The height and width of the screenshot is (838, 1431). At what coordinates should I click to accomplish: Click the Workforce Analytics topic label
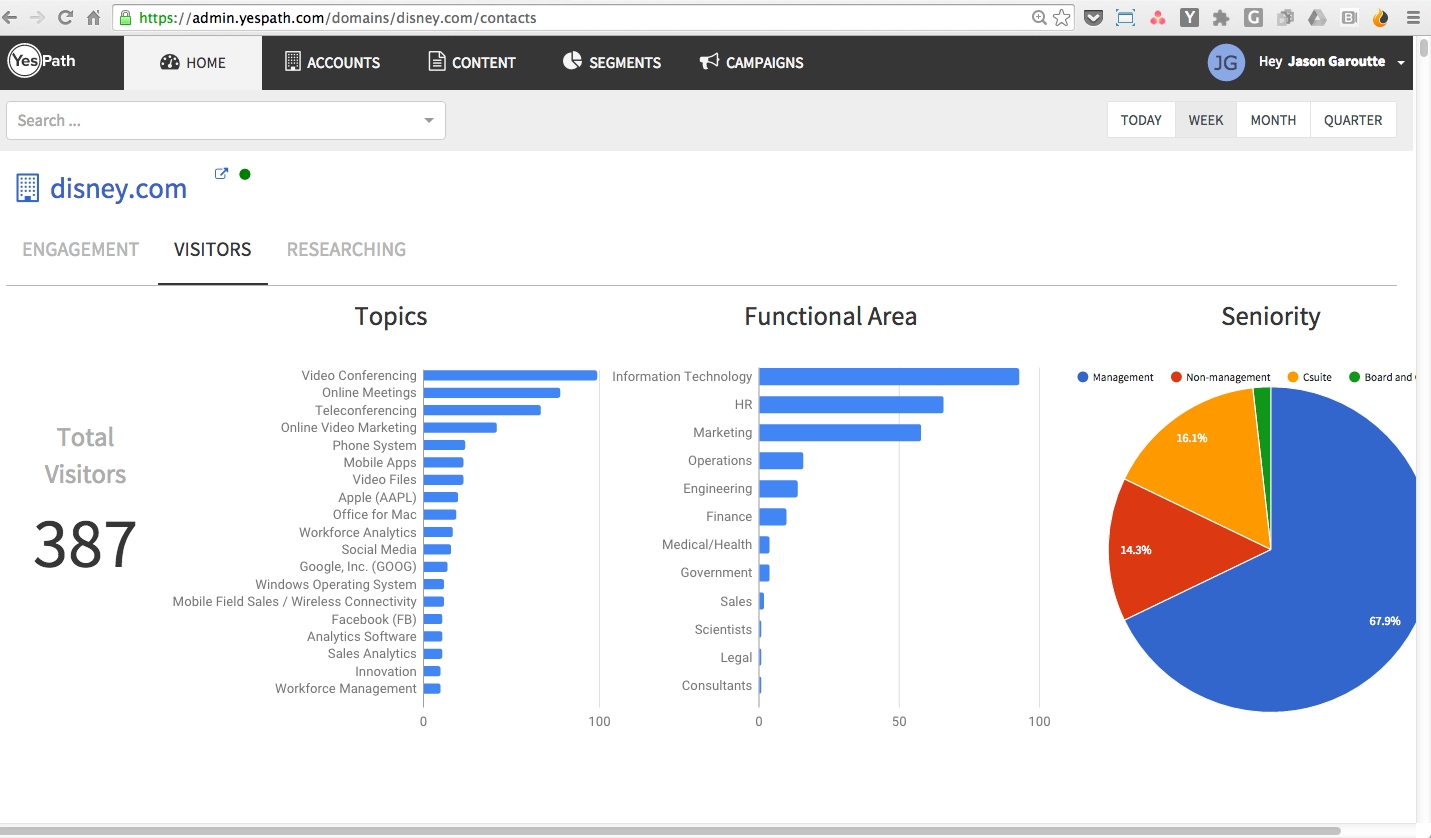click(357, 533)
